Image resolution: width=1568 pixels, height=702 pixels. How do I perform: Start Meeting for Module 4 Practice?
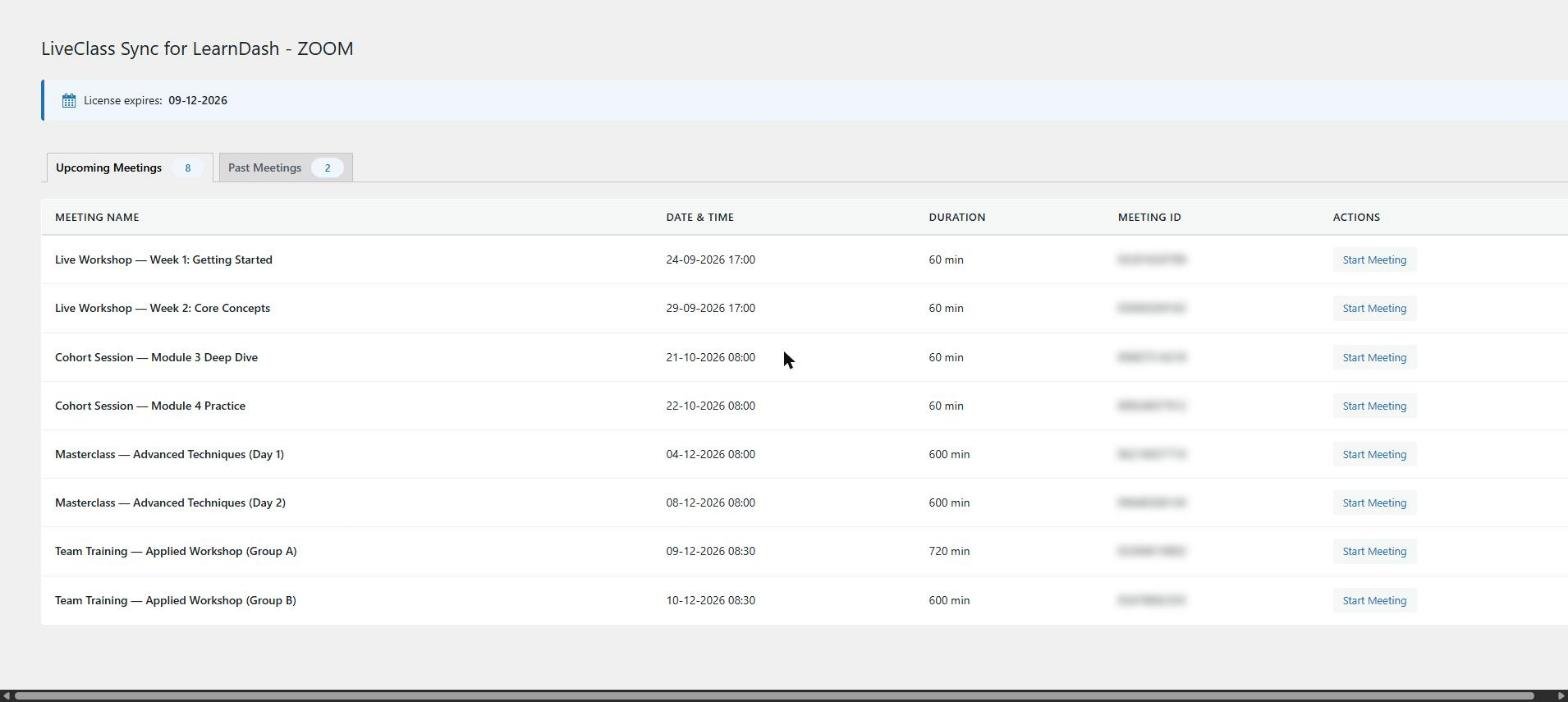pos(1374,406)
